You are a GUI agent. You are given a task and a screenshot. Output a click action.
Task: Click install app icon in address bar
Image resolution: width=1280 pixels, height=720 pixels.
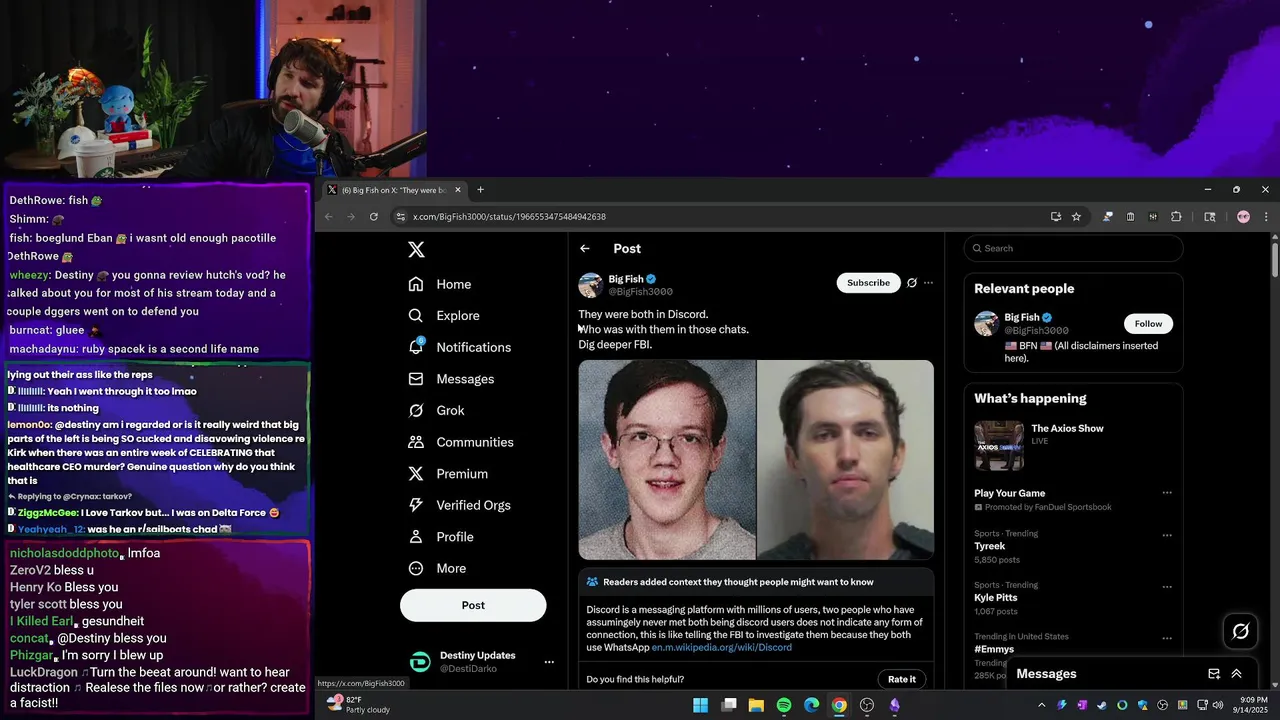1056,217
